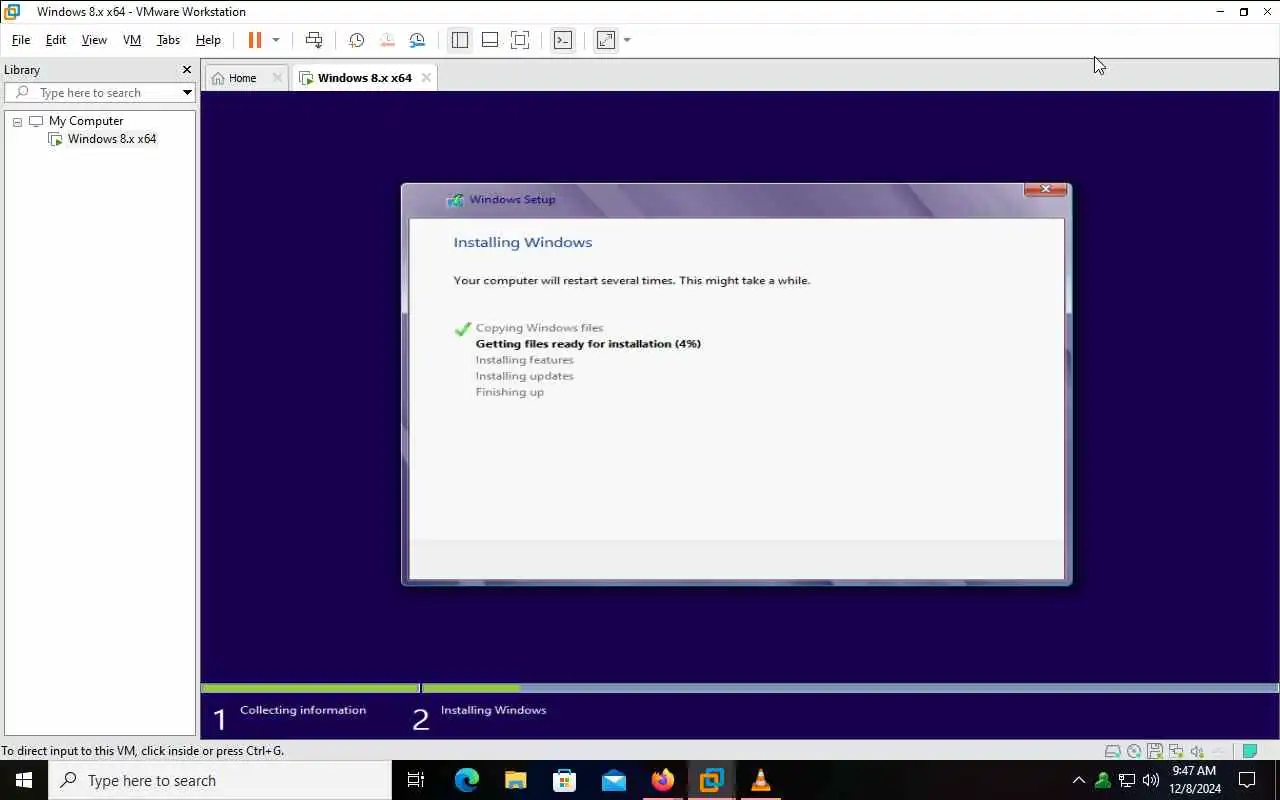Click the Installing Windows heading text
This screenshot has width=1280, height=800.
pyautogui.click(x=522, y=242)
